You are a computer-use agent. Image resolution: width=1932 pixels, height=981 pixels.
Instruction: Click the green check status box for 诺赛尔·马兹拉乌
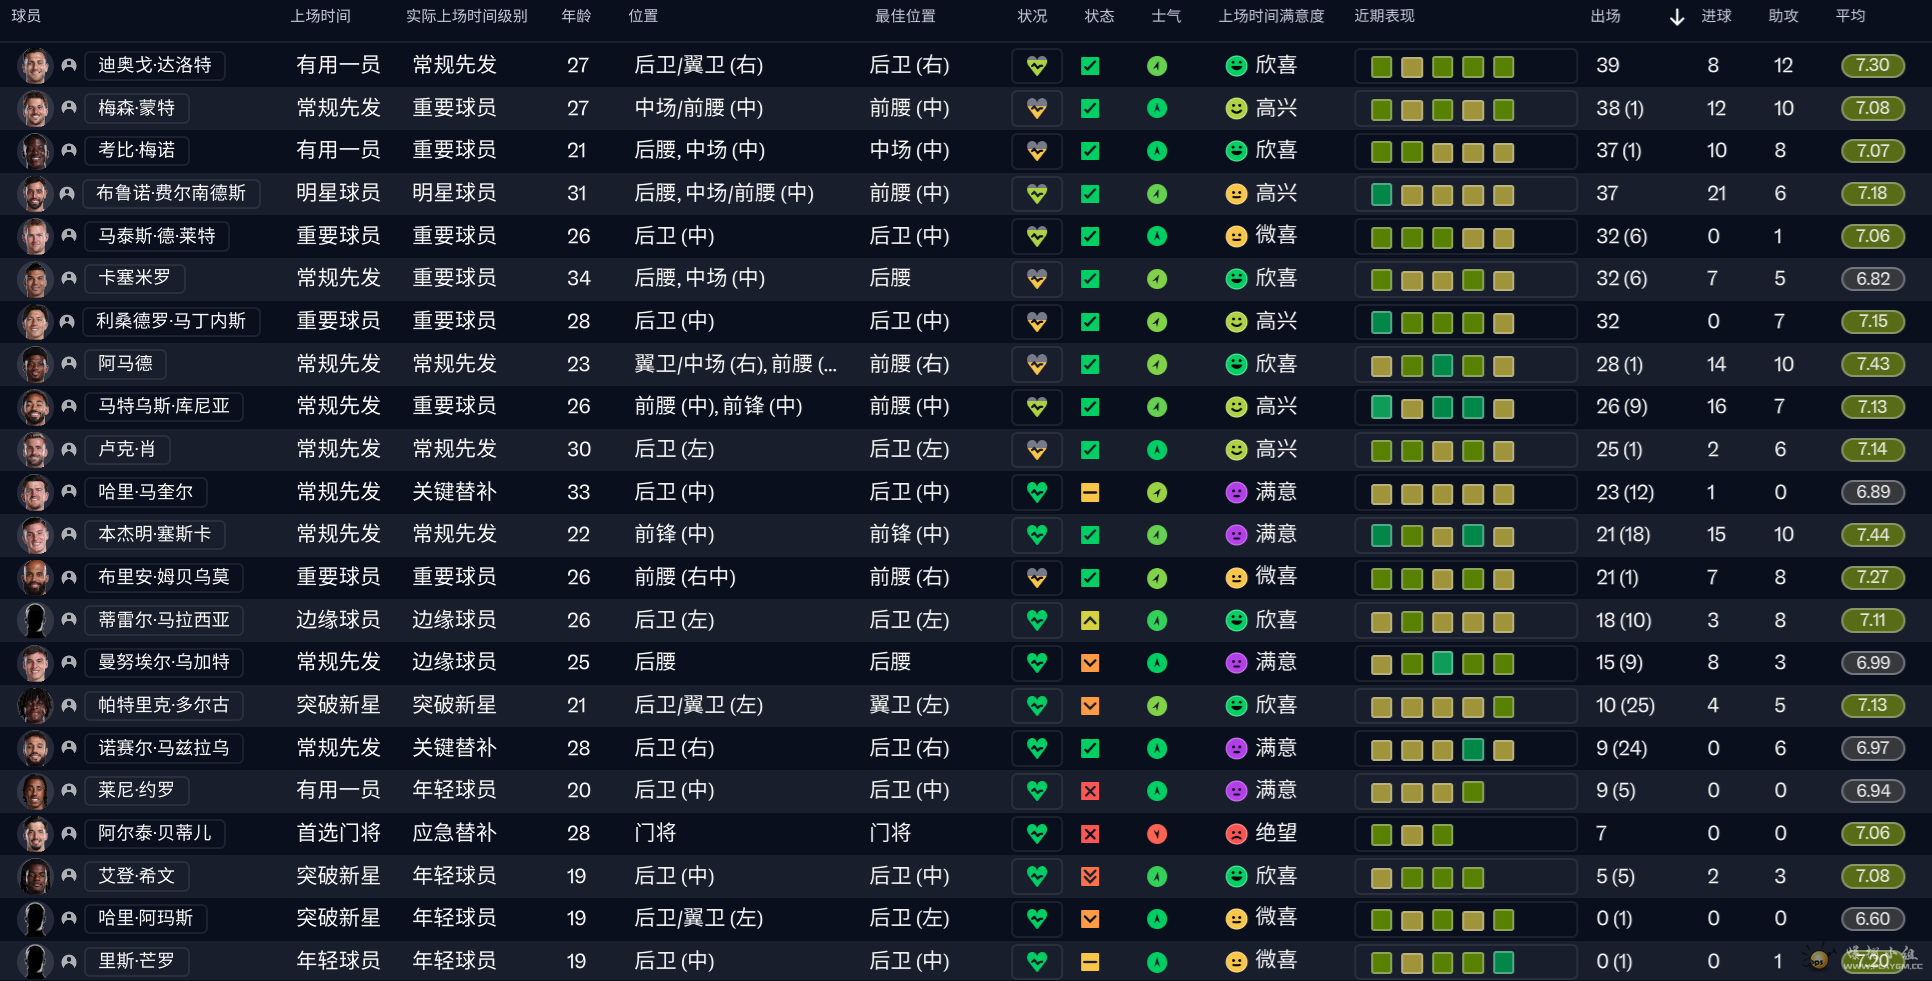(1090, 749)
